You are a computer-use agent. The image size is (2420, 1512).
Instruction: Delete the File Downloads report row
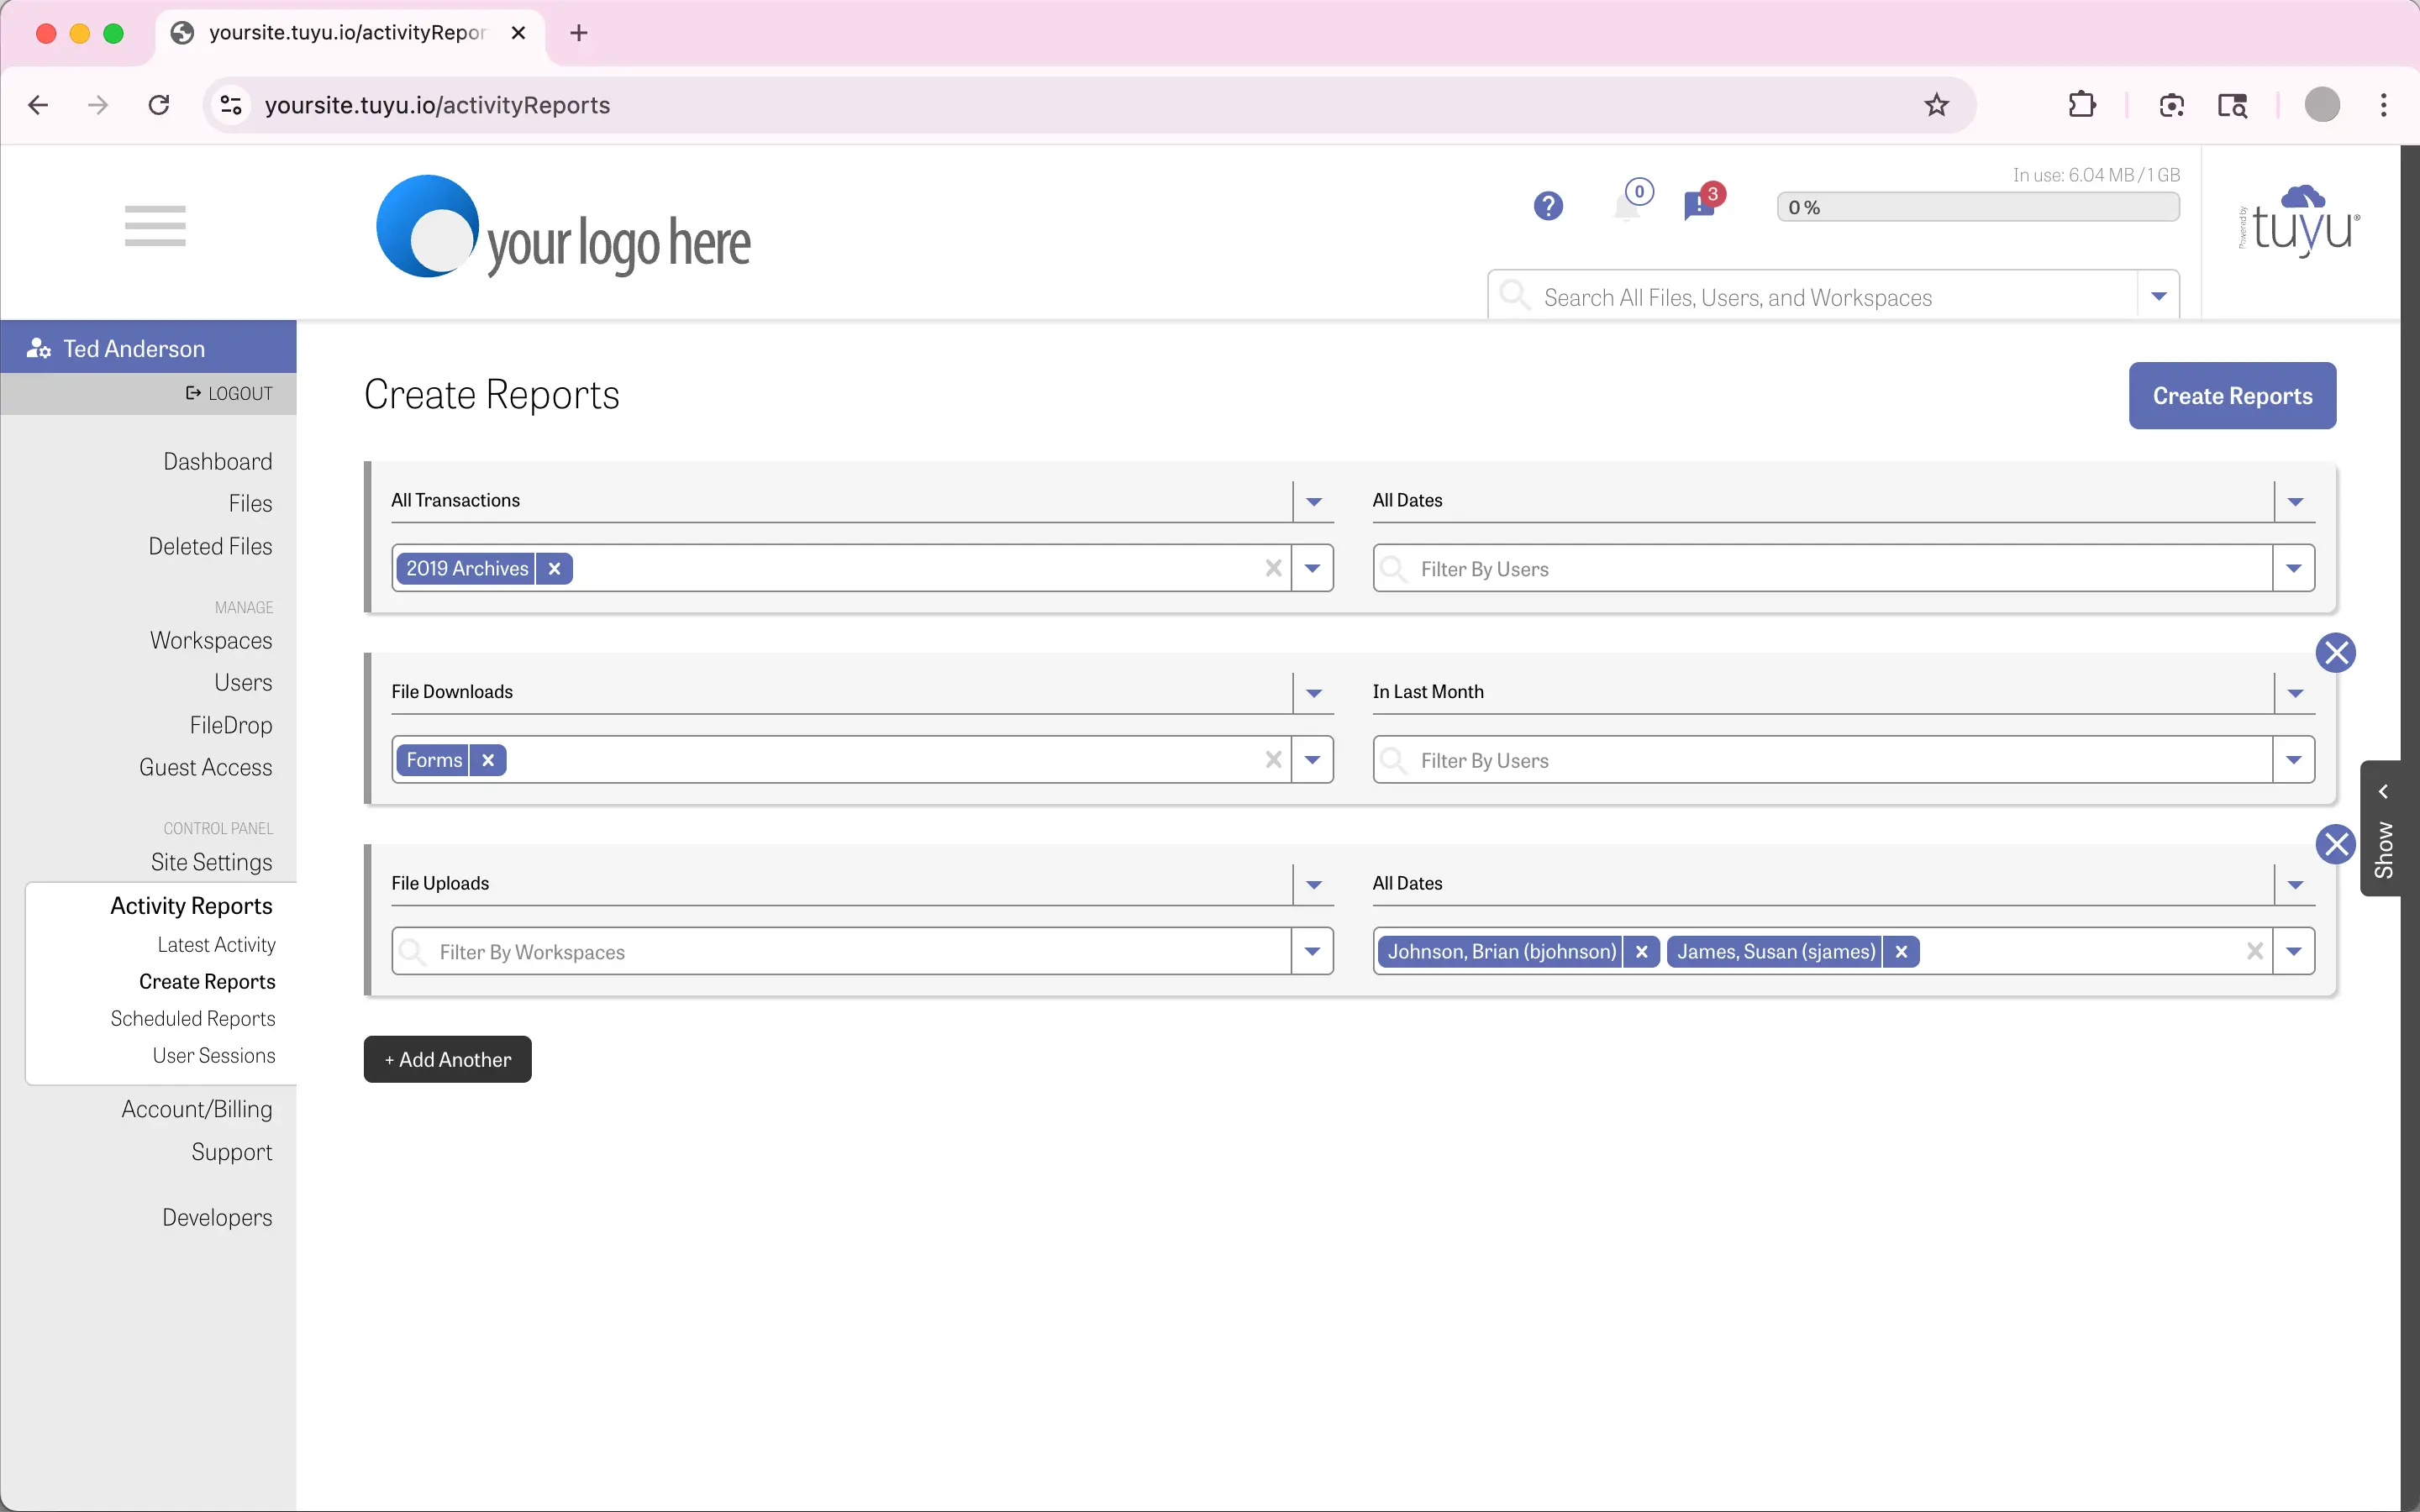2335,654
